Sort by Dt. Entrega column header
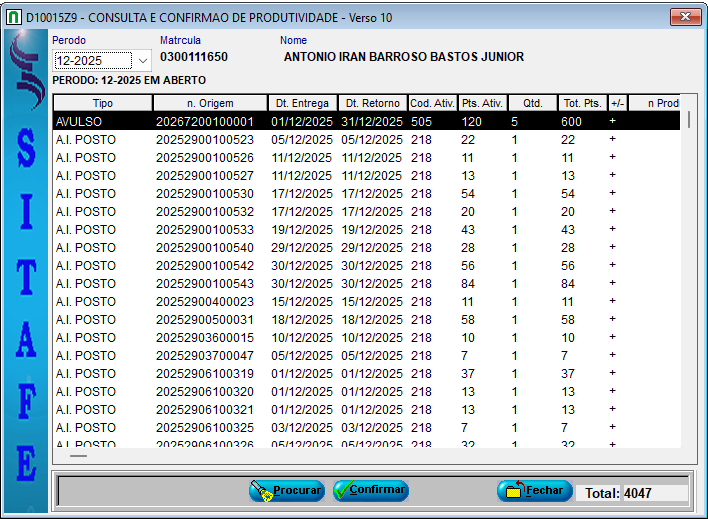 301,103
